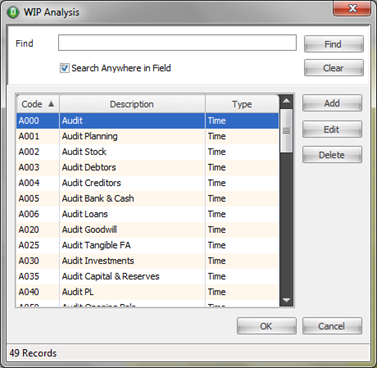Click the Code column sort arrow
This screenshot has height=368, width=377.
tap(51, 104)
